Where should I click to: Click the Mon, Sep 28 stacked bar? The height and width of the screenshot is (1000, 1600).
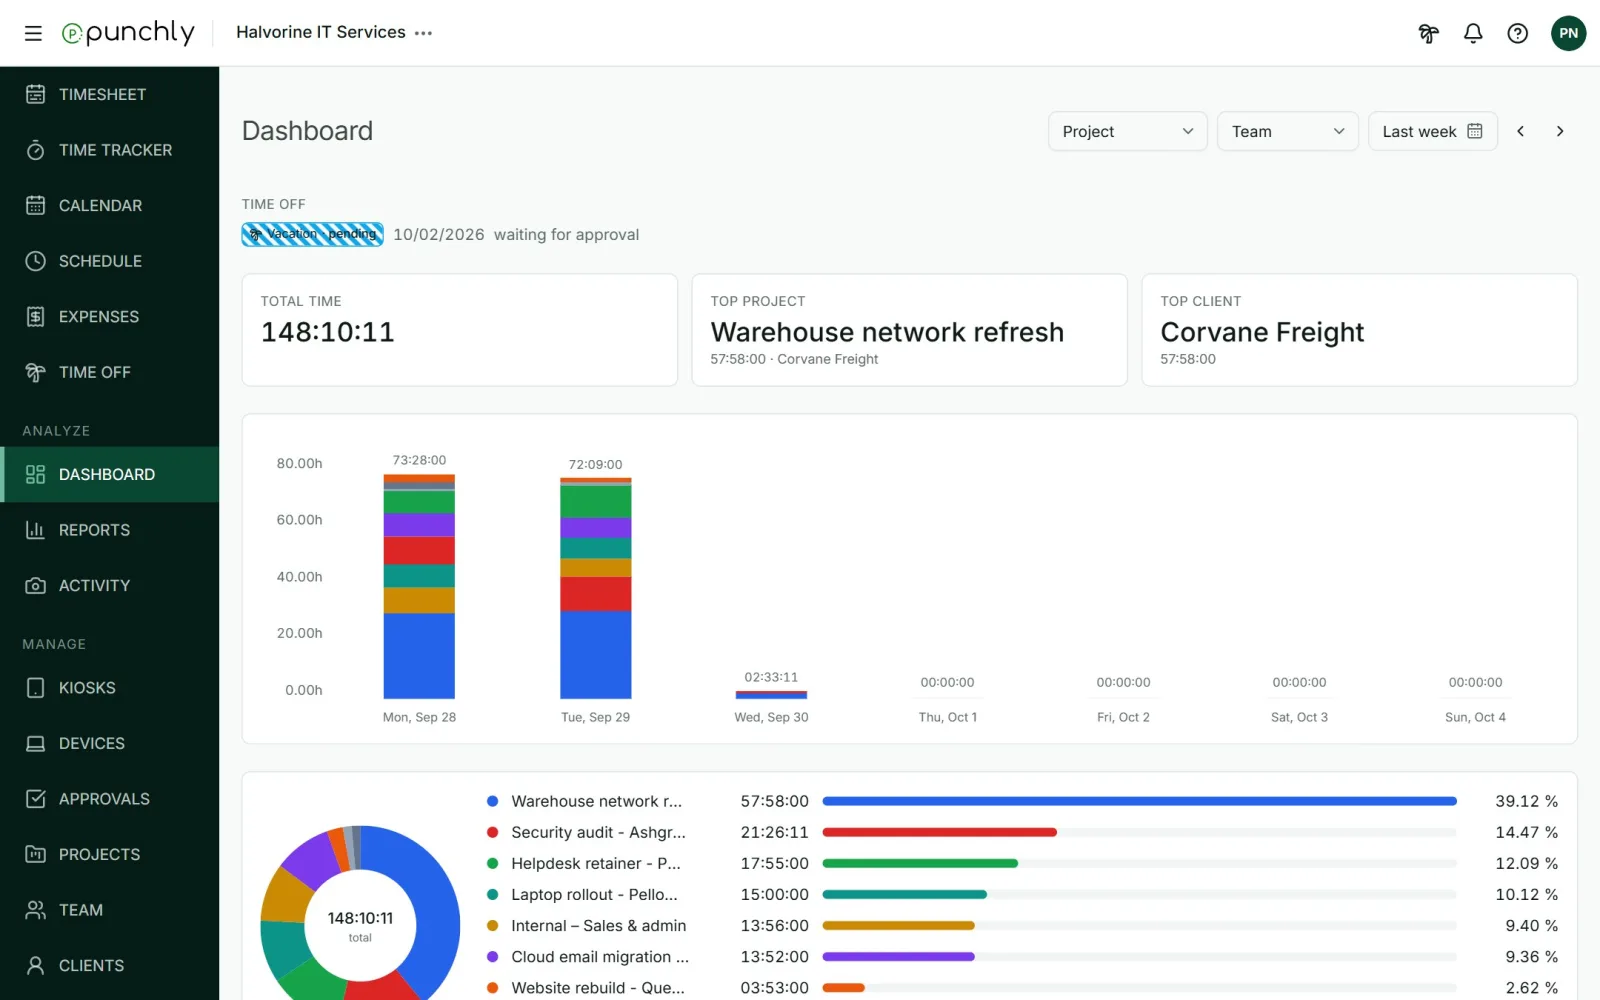(x=419, y=586)
